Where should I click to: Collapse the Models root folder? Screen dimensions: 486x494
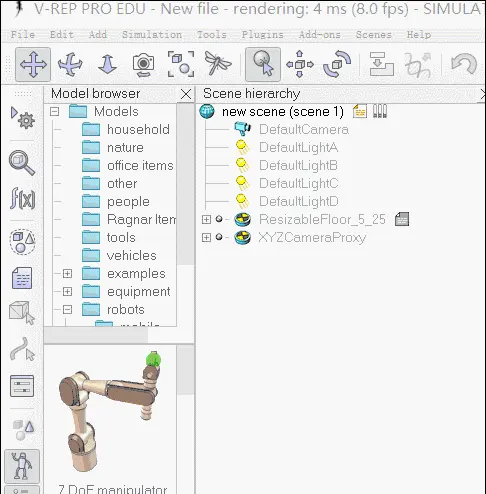tap(54, 111)
